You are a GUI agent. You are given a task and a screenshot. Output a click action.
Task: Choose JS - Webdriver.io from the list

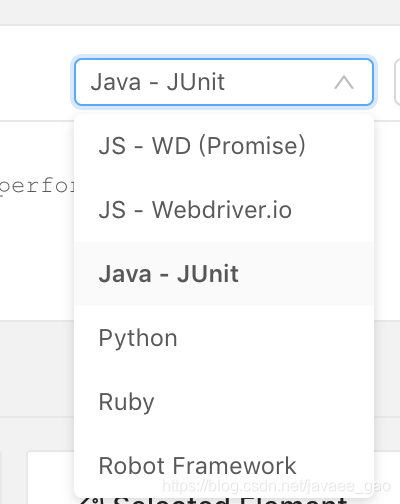(224, 210)
